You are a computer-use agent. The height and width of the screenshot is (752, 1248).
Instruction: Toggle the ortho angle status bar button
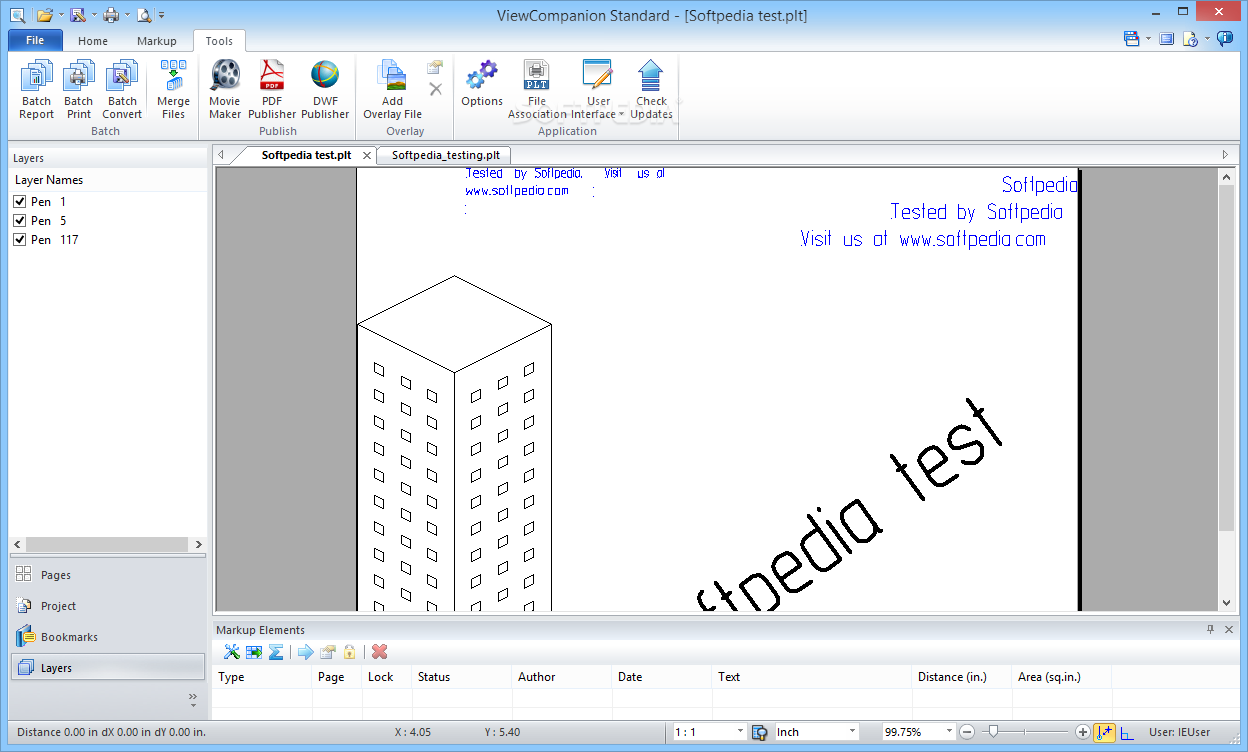[1128, 733]
